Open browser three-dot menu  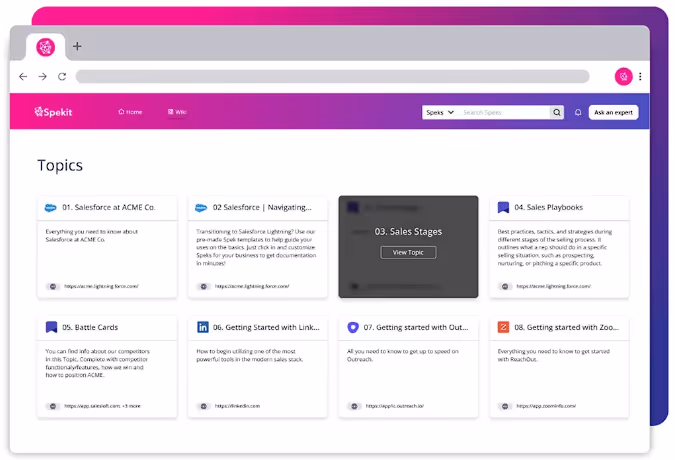[x=640, y=77]
